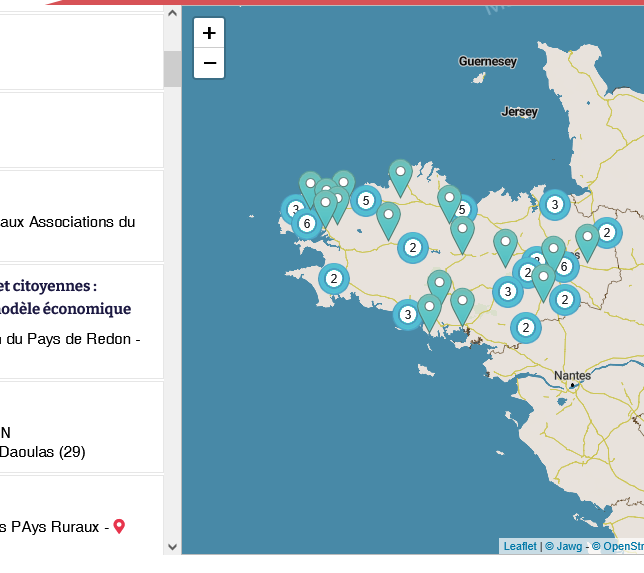Select the Daoulas (29) list entry

[43, 451]
